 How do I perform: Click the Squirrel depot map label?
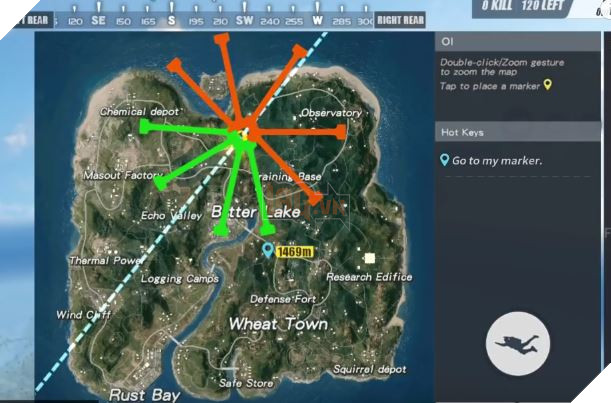pos(369,369)
